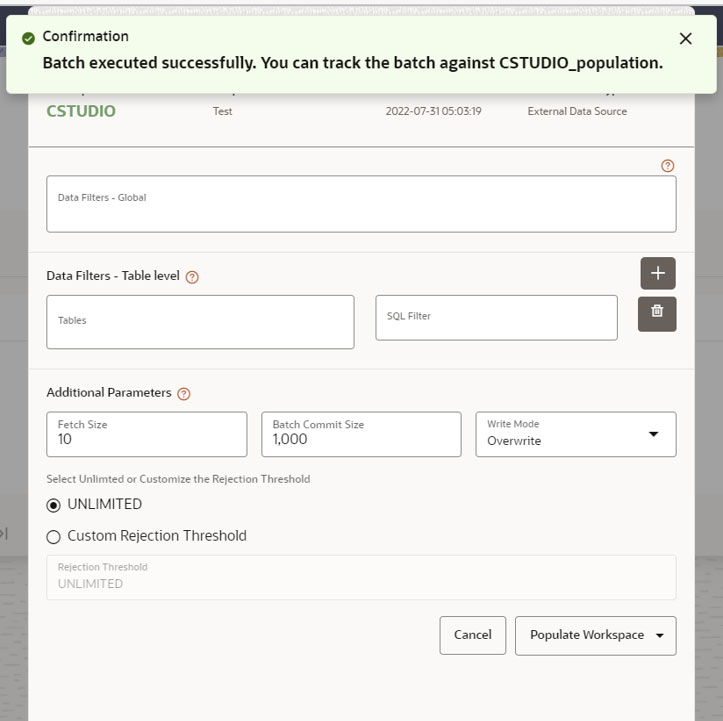Image resolution: width=723 pixels, height=721 pixels.
Task: Delete the table filter row with trash icon
Action: coord(657,313)
